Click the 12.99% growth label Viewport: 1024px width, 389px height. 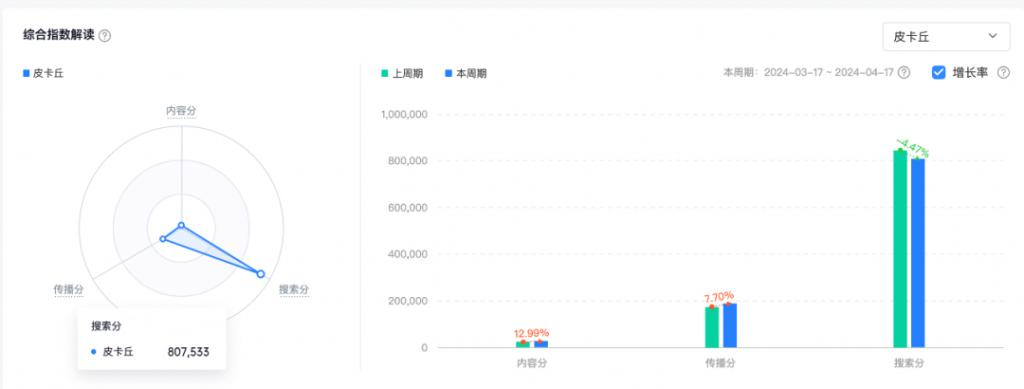(x=532, y=333)
